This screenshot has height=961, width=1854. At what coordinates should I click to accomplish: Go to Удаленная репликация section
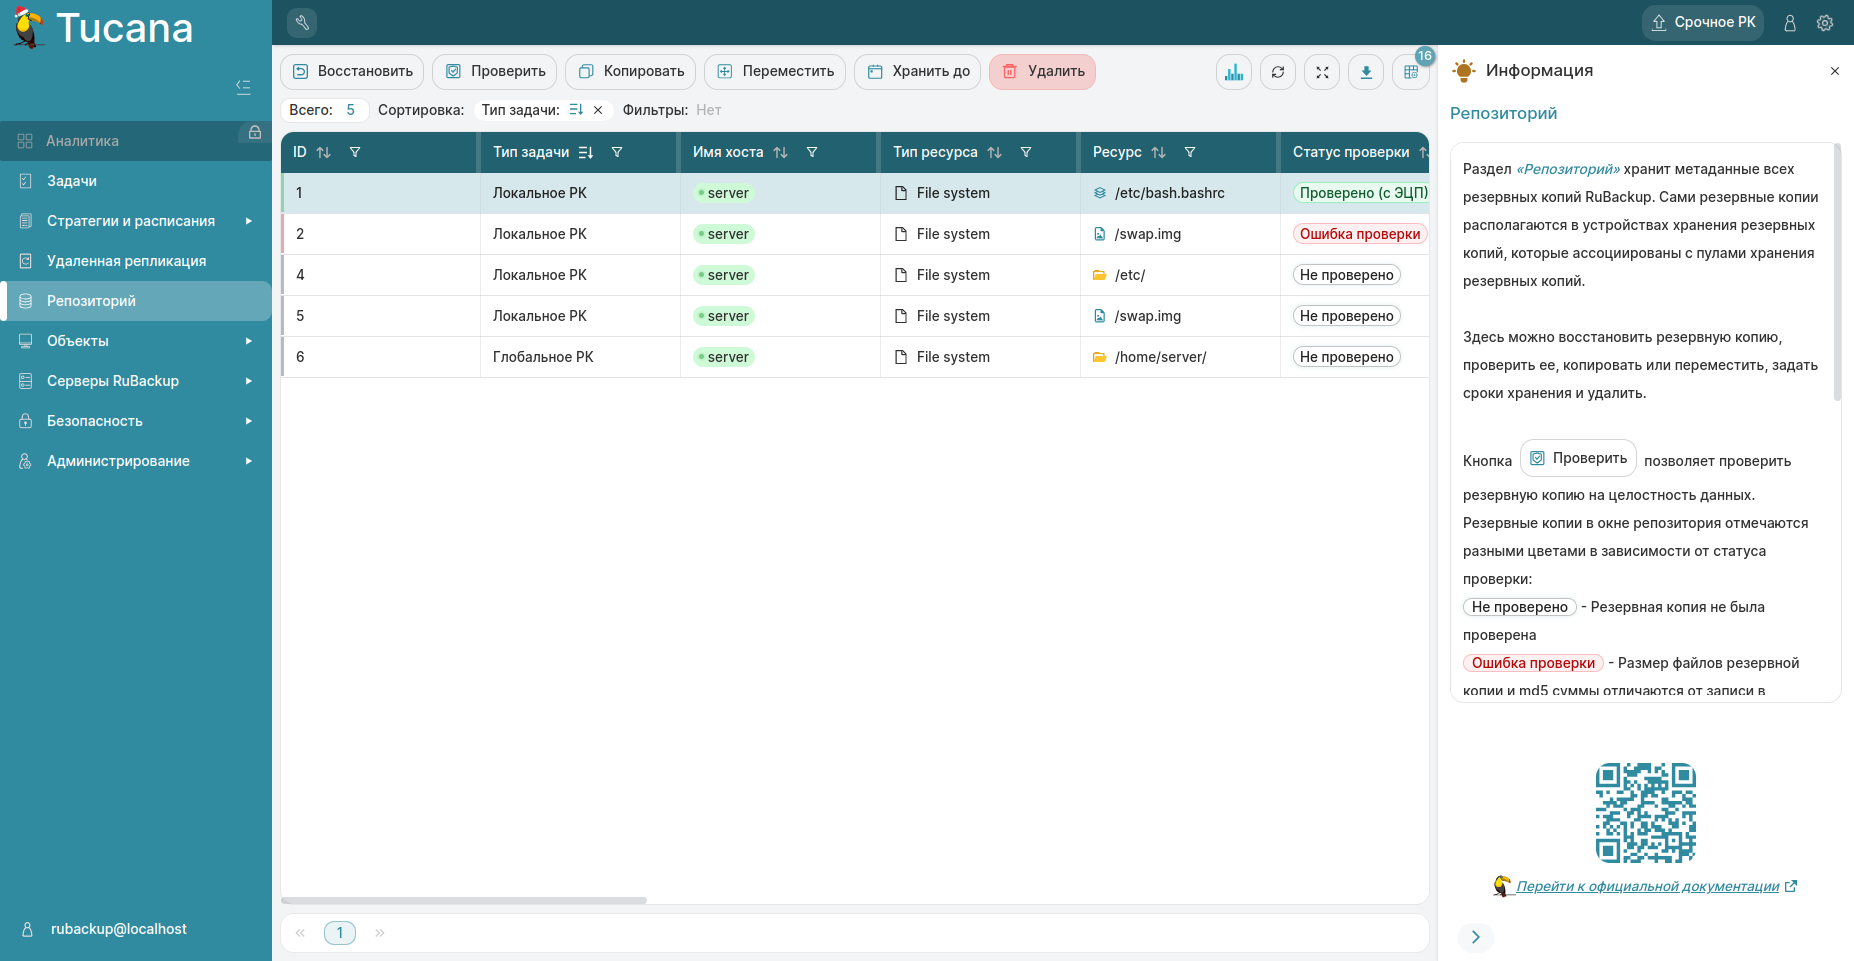pyautogui.click(x=126, y=261)
